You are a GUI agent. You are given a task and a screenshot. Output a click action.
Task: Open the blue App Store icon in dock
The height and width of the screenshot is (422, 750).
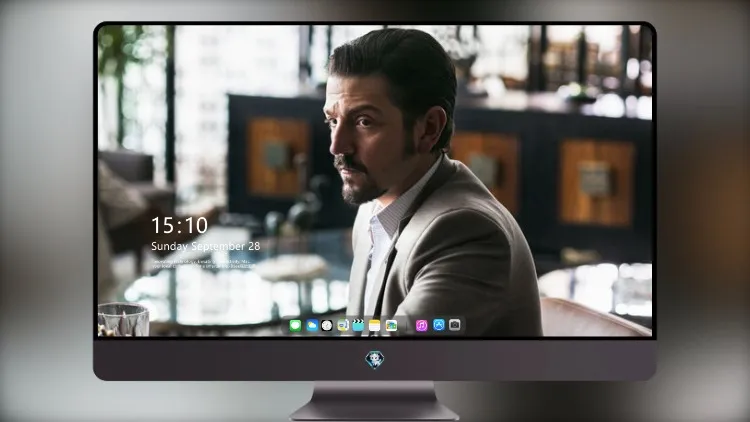439,325
